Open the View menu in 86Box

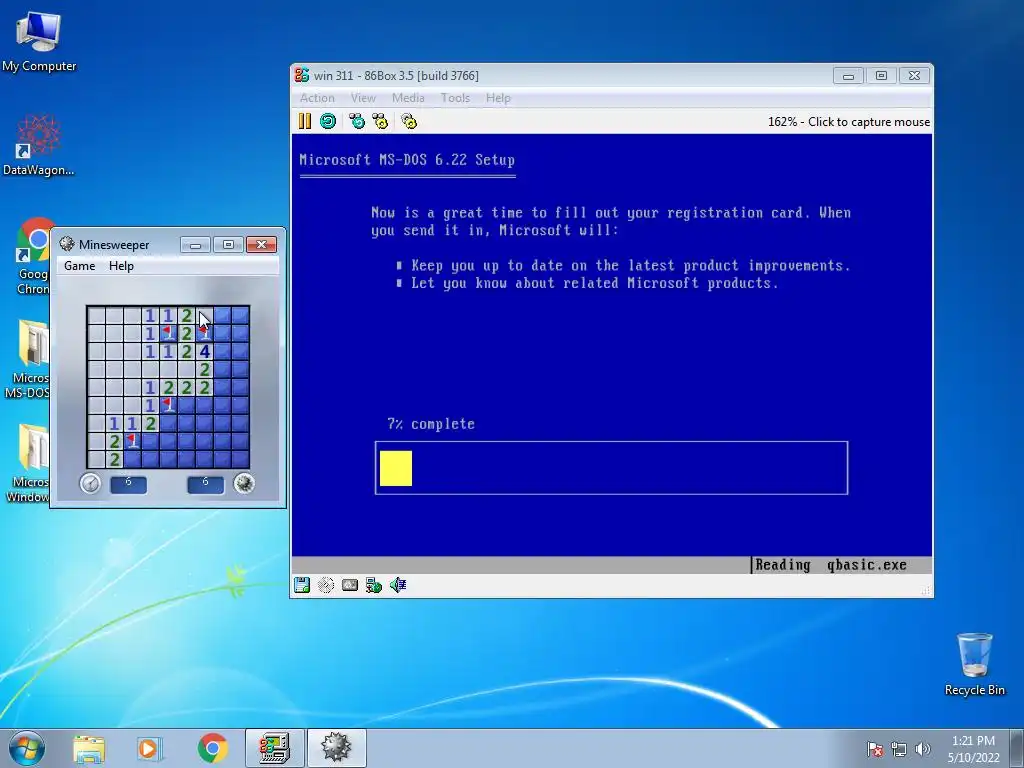[x=363, y=98]
